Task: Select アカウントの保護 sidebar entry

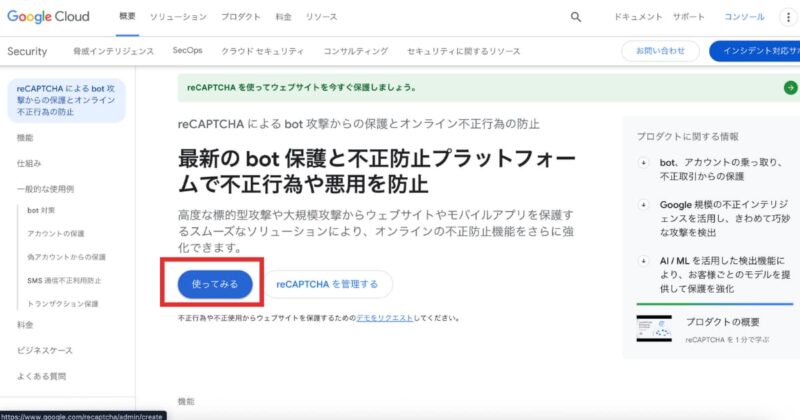Action: 56,234
